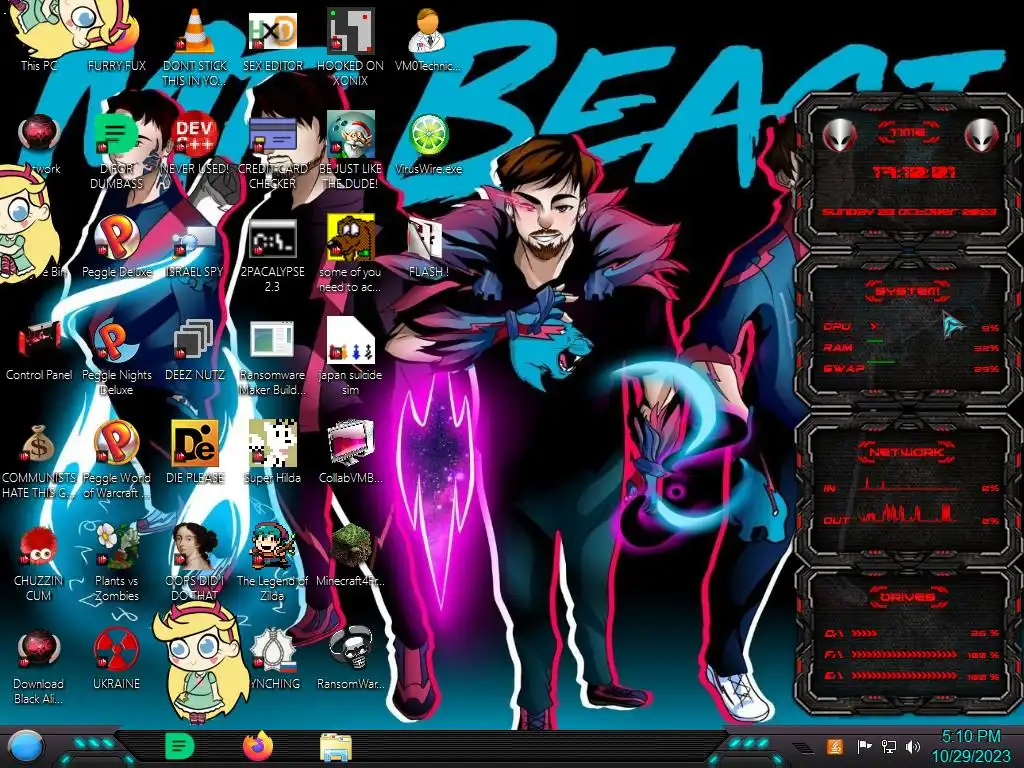
Task: Open the DIE PLEASE De icon
Action: [x=195, y=453]
